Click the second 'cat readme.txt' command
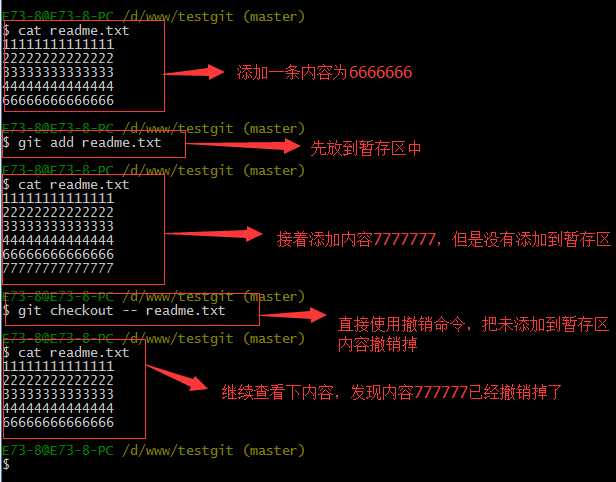Image resolution: width=616 pixels, height=482 pixels. (66, 185)
